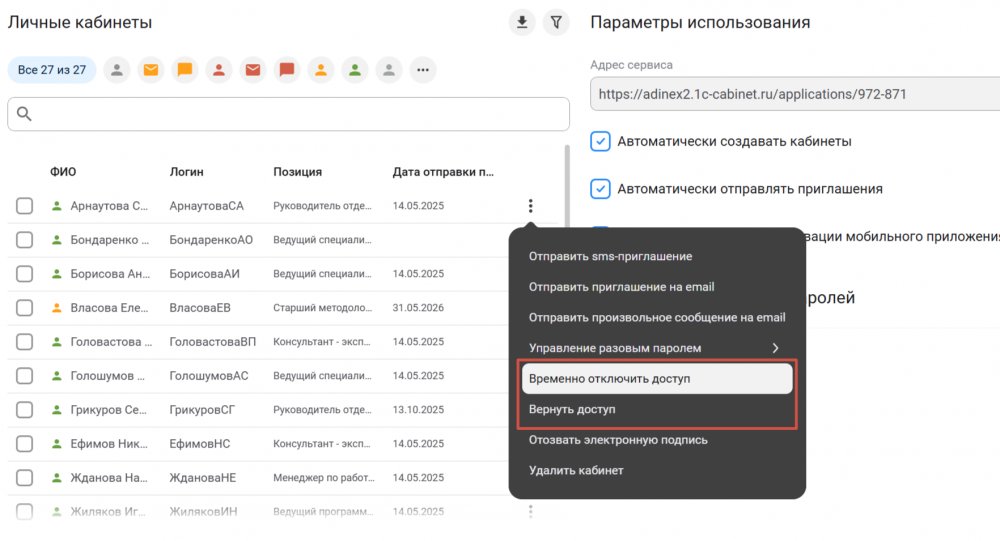This screenshot has height=541, width=1000.
Task: Disable Автоматически отправлять приглашения checkbox
Action: point(600,189)
